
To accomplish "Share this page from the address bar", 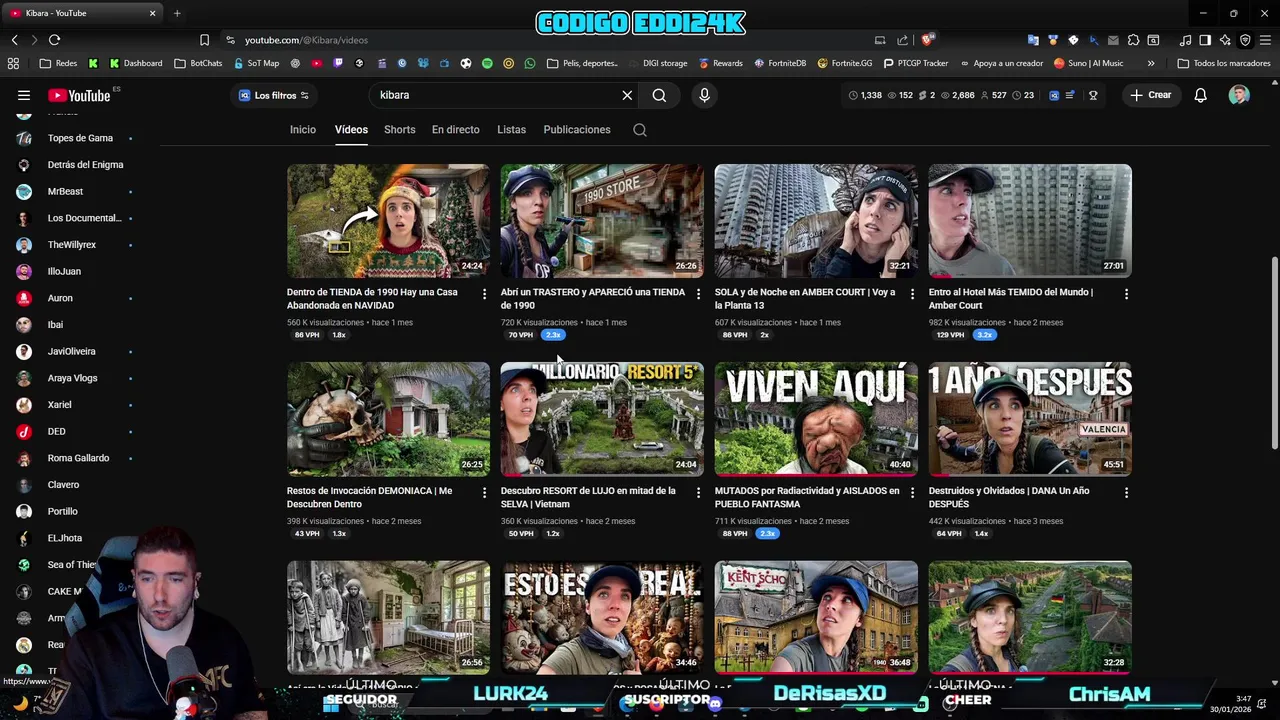I will click(903, 40).
